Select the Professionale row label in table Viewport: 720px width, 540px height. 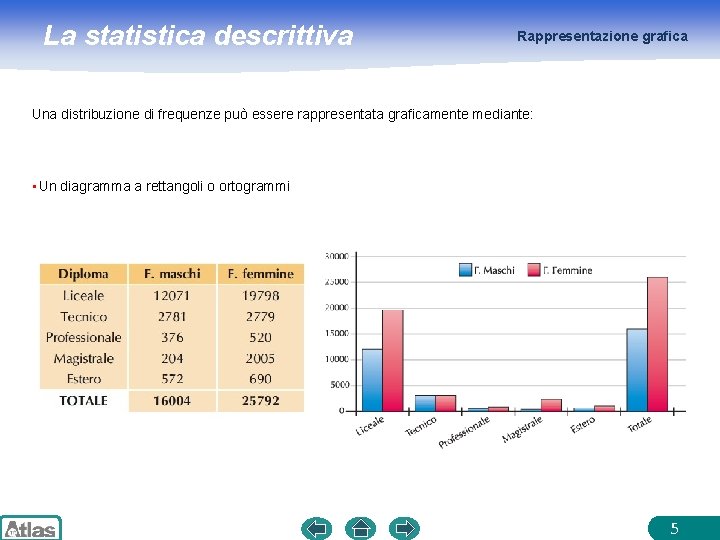[83, 338]
